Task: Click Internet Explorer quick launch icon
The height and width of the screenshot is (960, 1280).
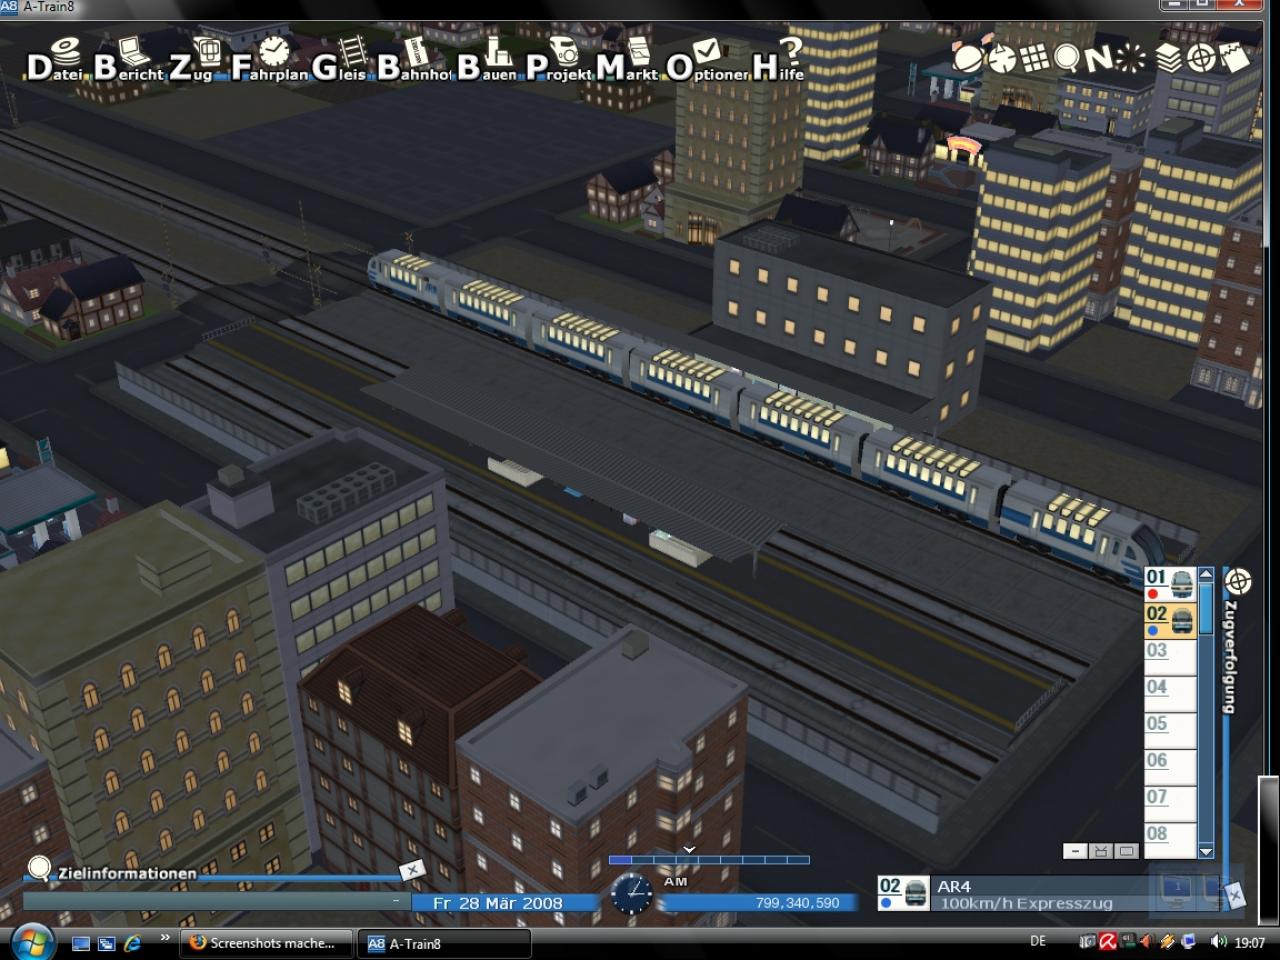Action: click(x=131, y=943)
